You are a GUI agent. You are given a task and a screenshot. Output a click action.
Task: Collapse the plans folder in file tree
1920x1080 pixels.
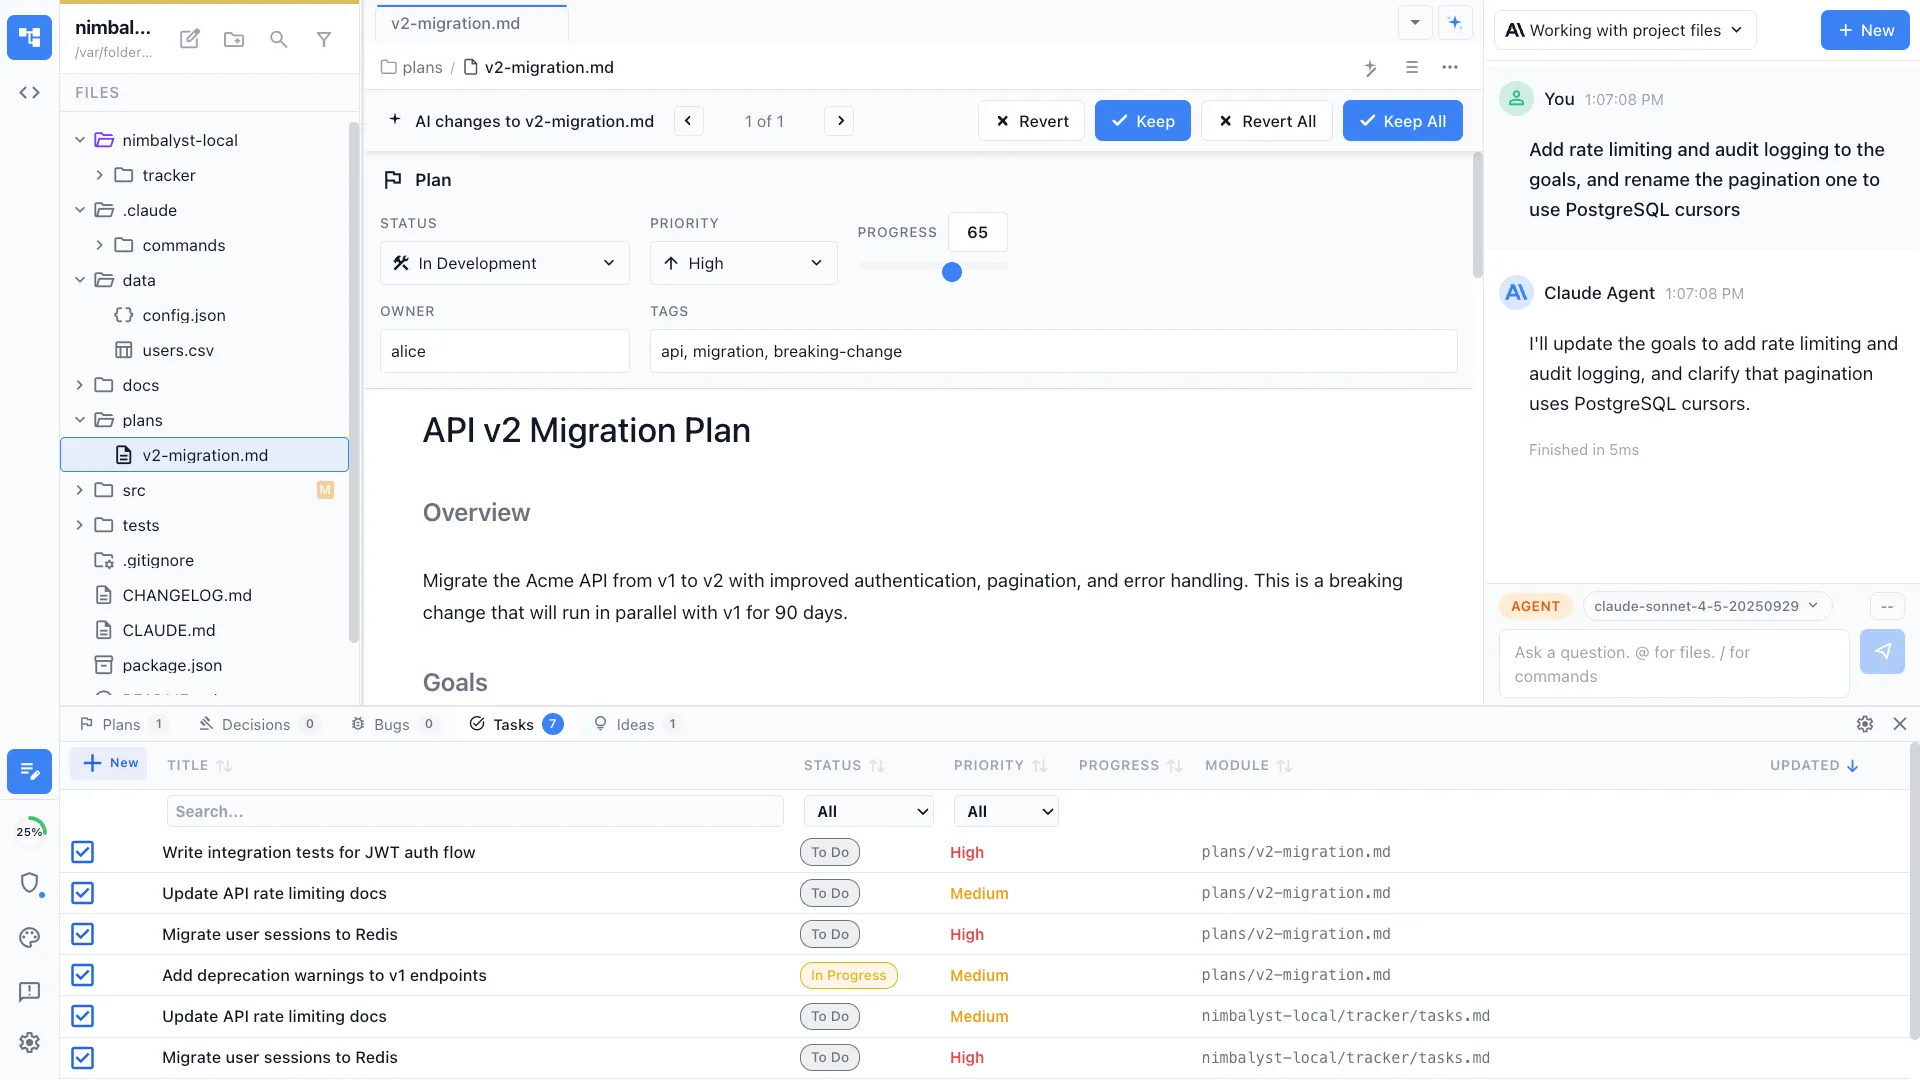(x=79, y=420)
